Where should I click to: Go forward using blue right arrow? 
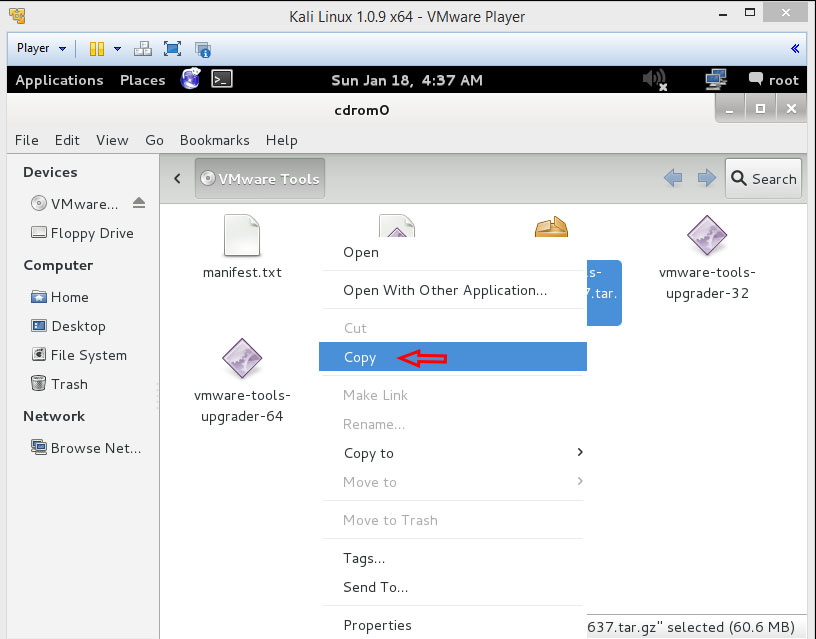(706, 178)
